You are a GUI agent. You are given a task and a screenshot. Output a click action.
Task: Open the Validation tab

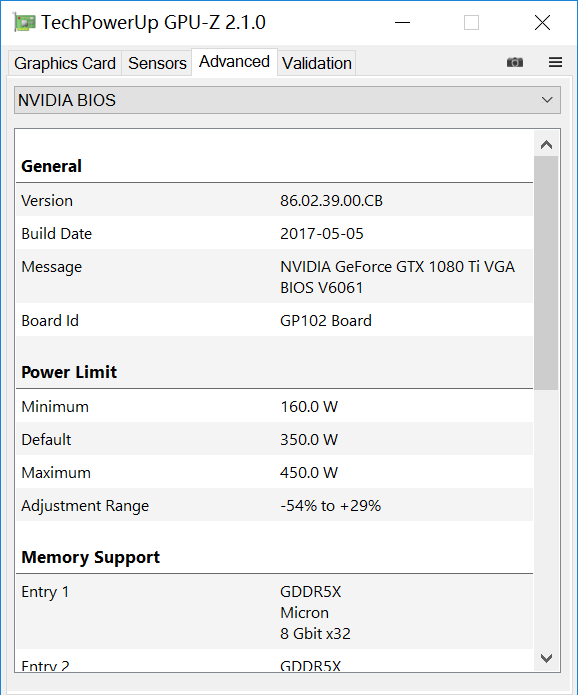pyautogui.click(x=317, y=63)
